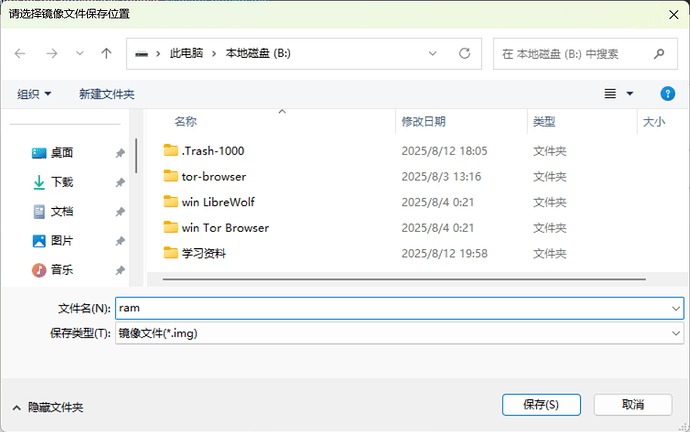Click the win Tor Browser folder icon
Image resolution: width=690 pixels, height=432 pixels.
pyautogui.click(x=171, y=227)
